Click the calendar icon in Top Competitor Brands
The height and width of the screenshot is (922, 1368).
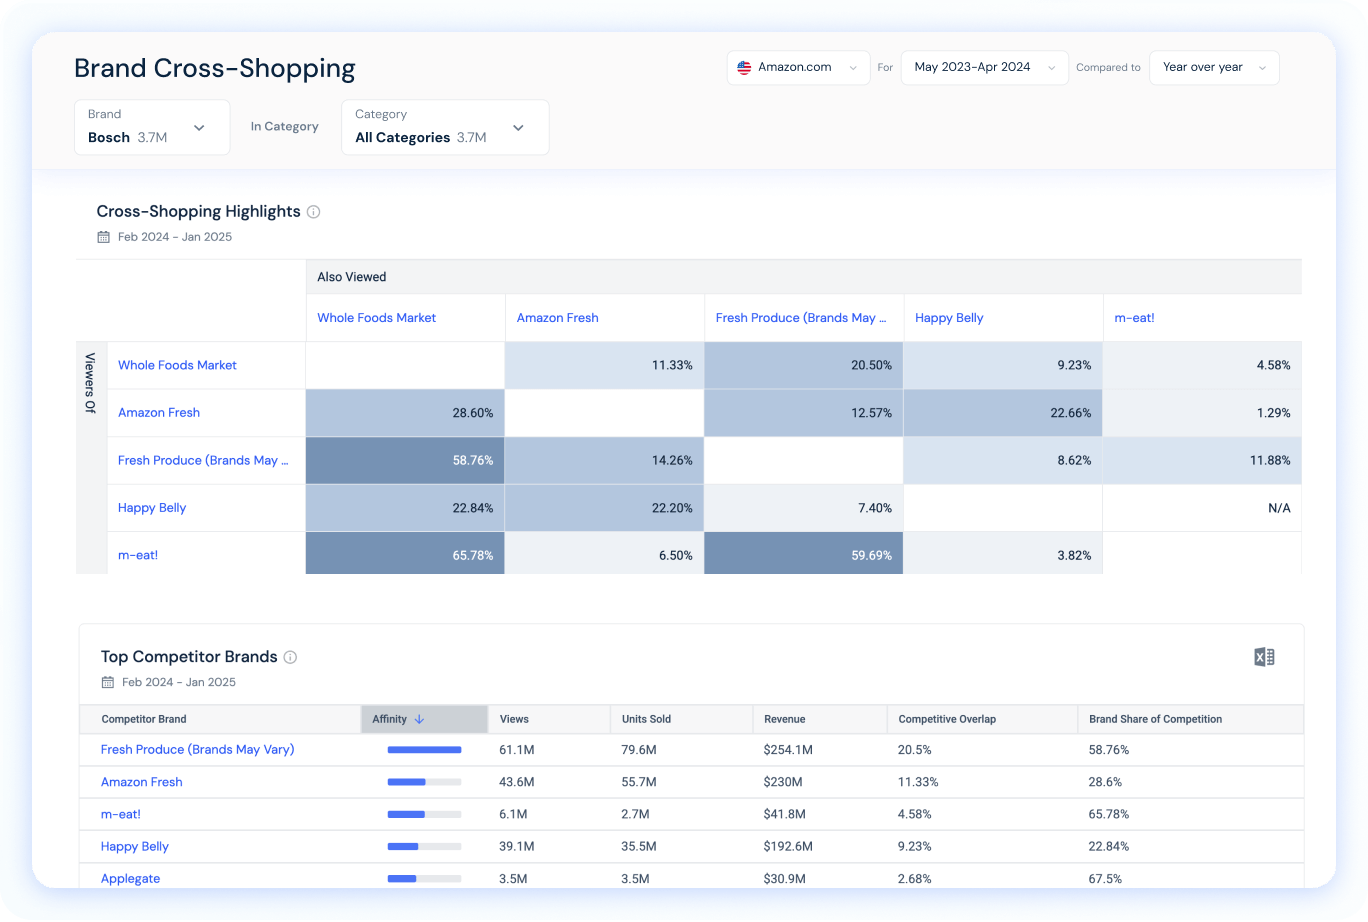(106, 682)
